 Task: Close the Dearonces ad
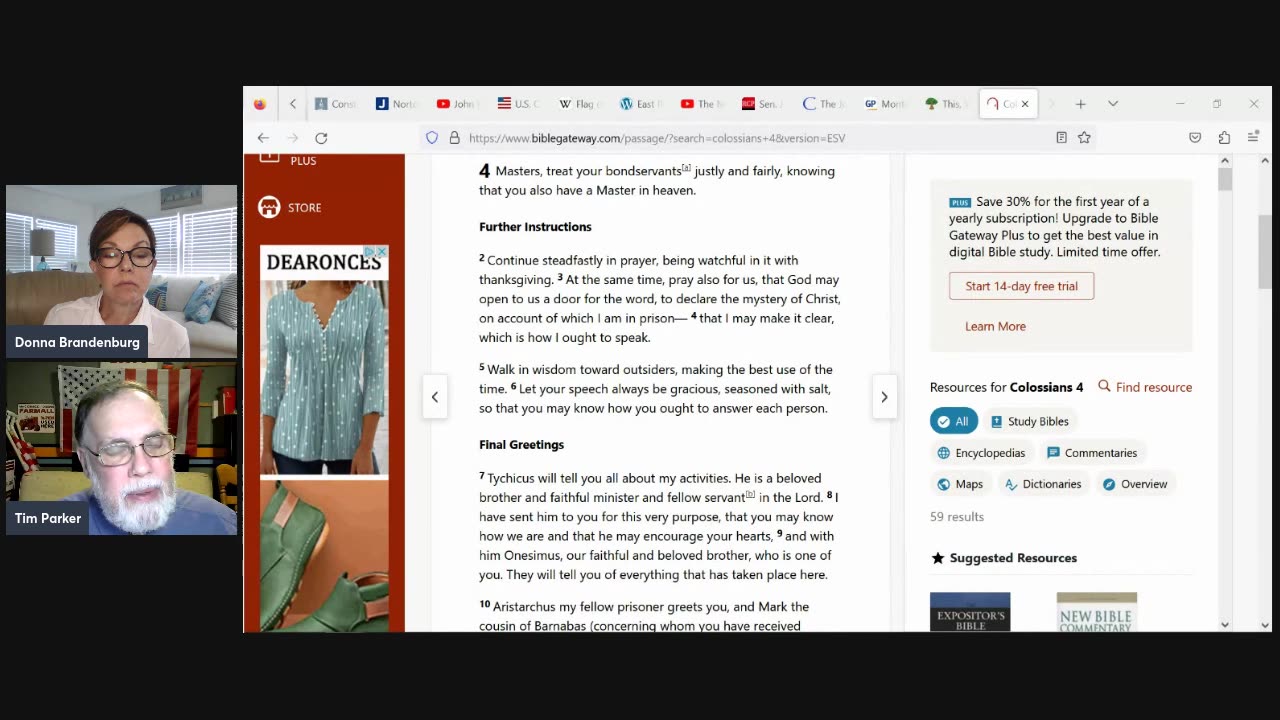click(381, 252)
